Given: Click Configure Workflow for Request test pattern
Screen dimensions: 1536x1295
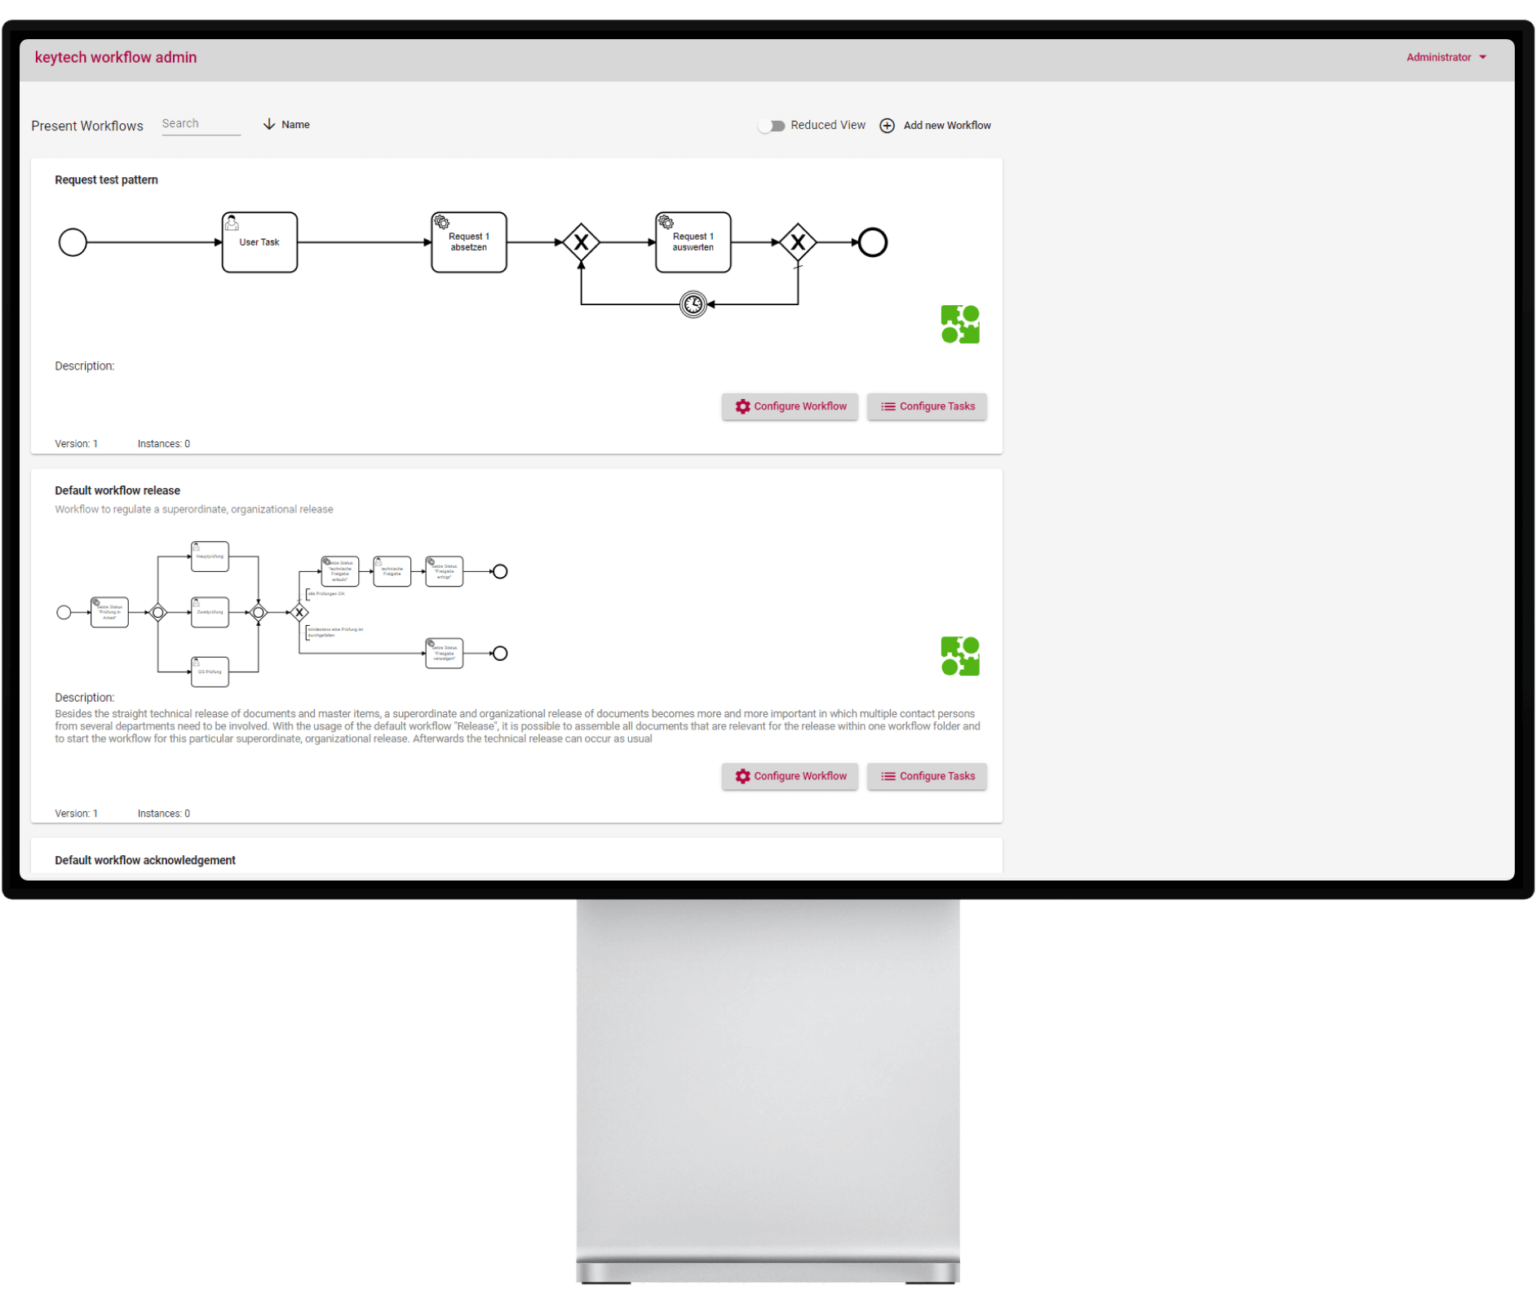Looking at the screenshot, I should coord(790,407).
